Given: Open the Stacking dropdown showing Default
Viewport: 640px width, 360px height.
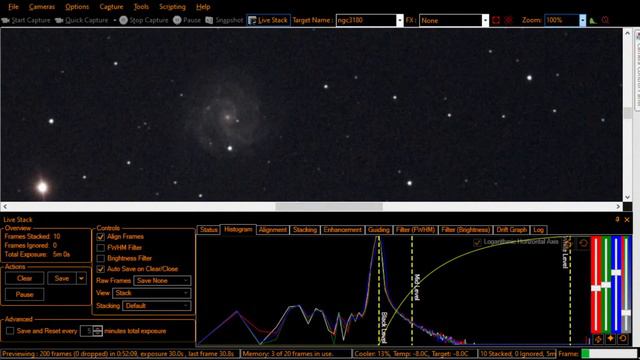Looking at the screenshot, I should 157,306.
